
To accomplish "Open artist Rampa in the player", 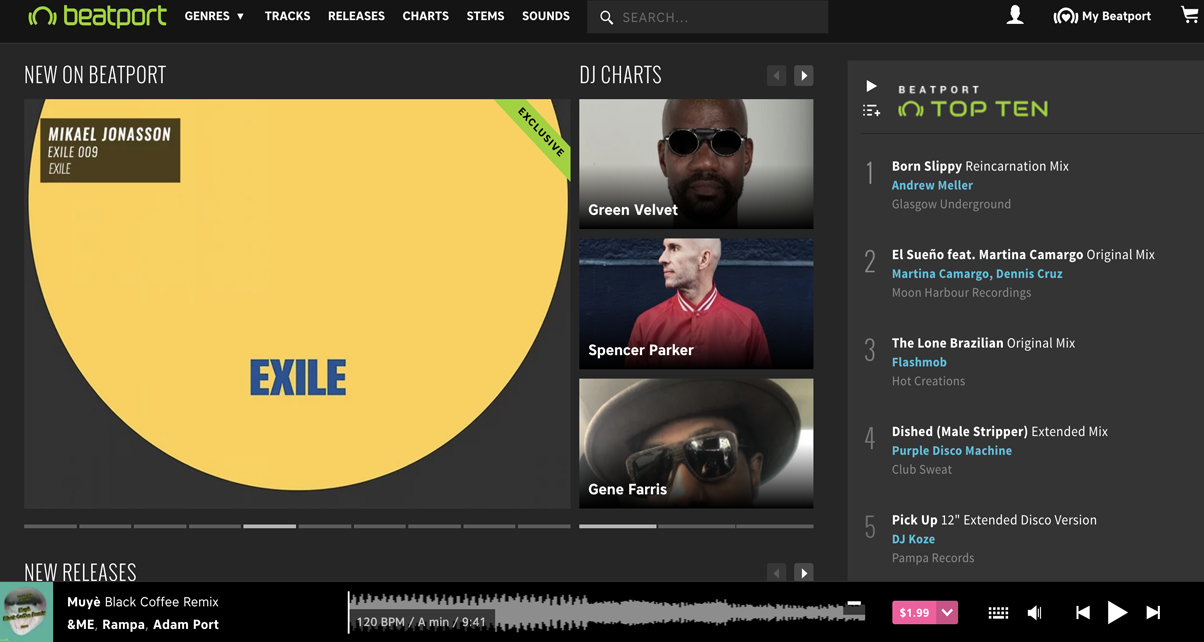I will click(x=123, y=624).
